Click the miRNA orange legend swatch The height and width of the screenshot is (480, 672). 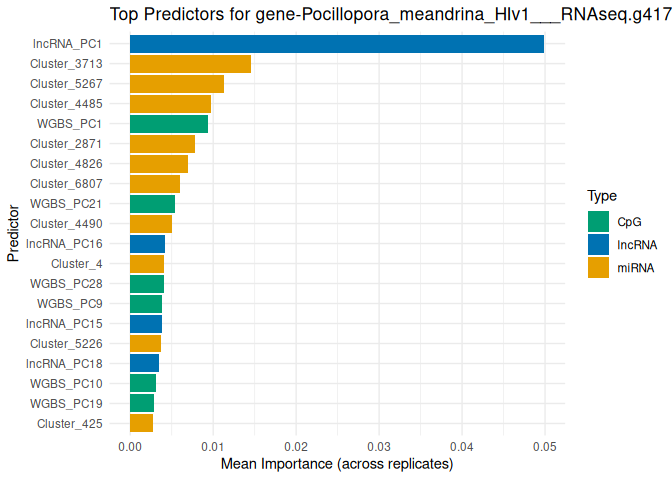pyautogui.click(x=599, y=267)
